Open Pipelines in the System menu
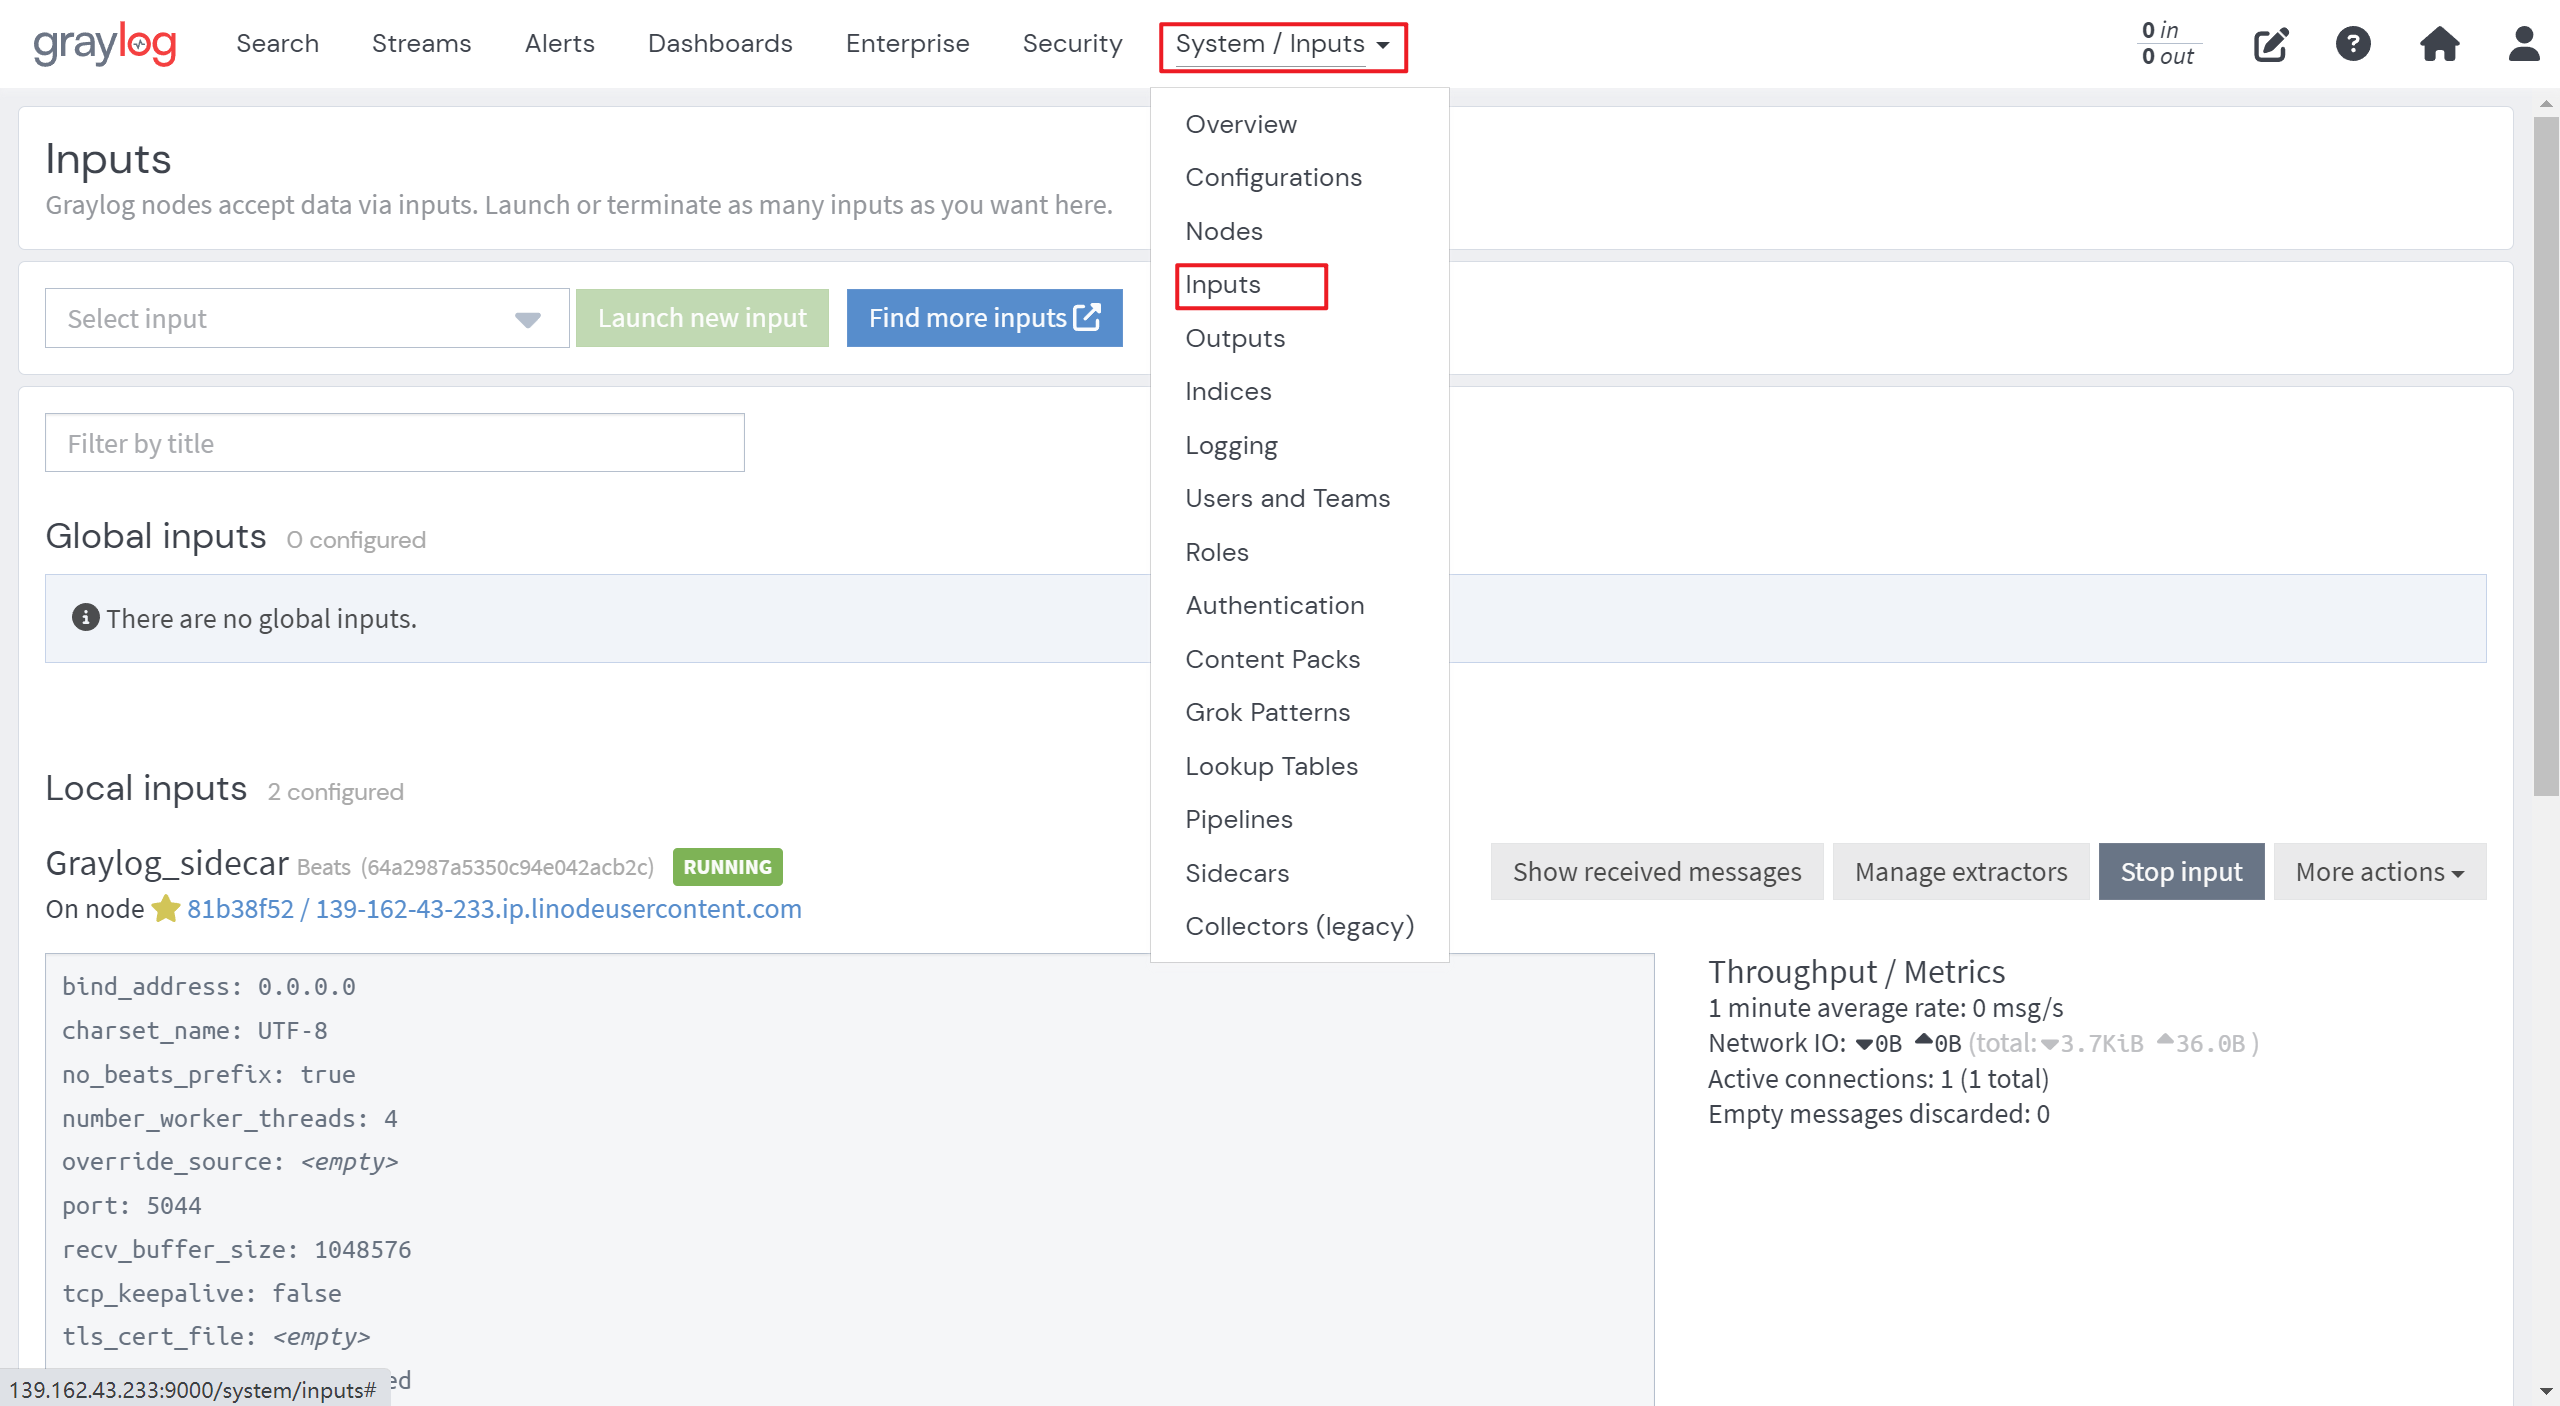Screen dimensions: 2560x1406 1239,819
